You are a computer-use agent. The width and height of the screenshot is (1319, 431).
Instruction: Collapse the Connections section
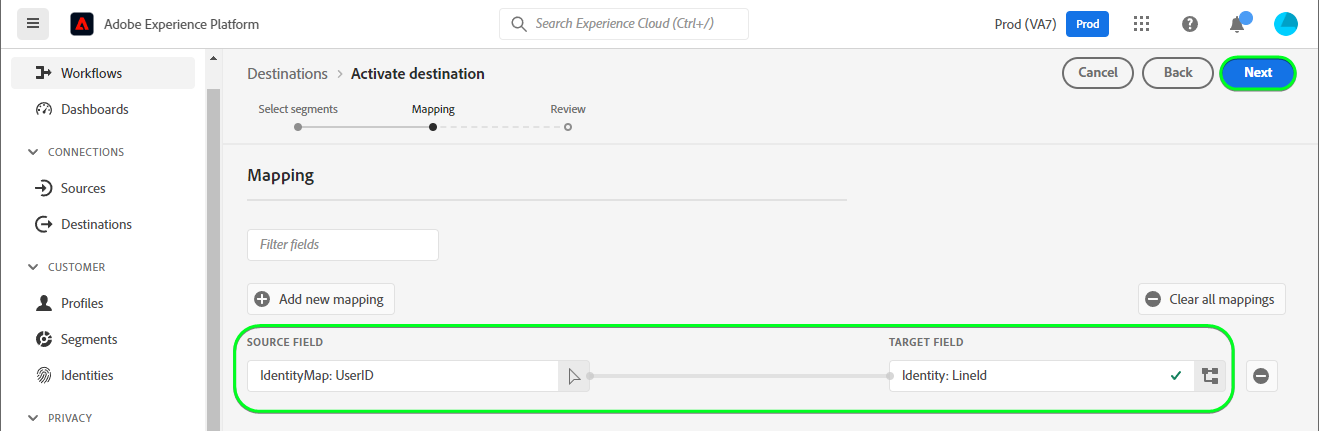click(x=32, y=152)
